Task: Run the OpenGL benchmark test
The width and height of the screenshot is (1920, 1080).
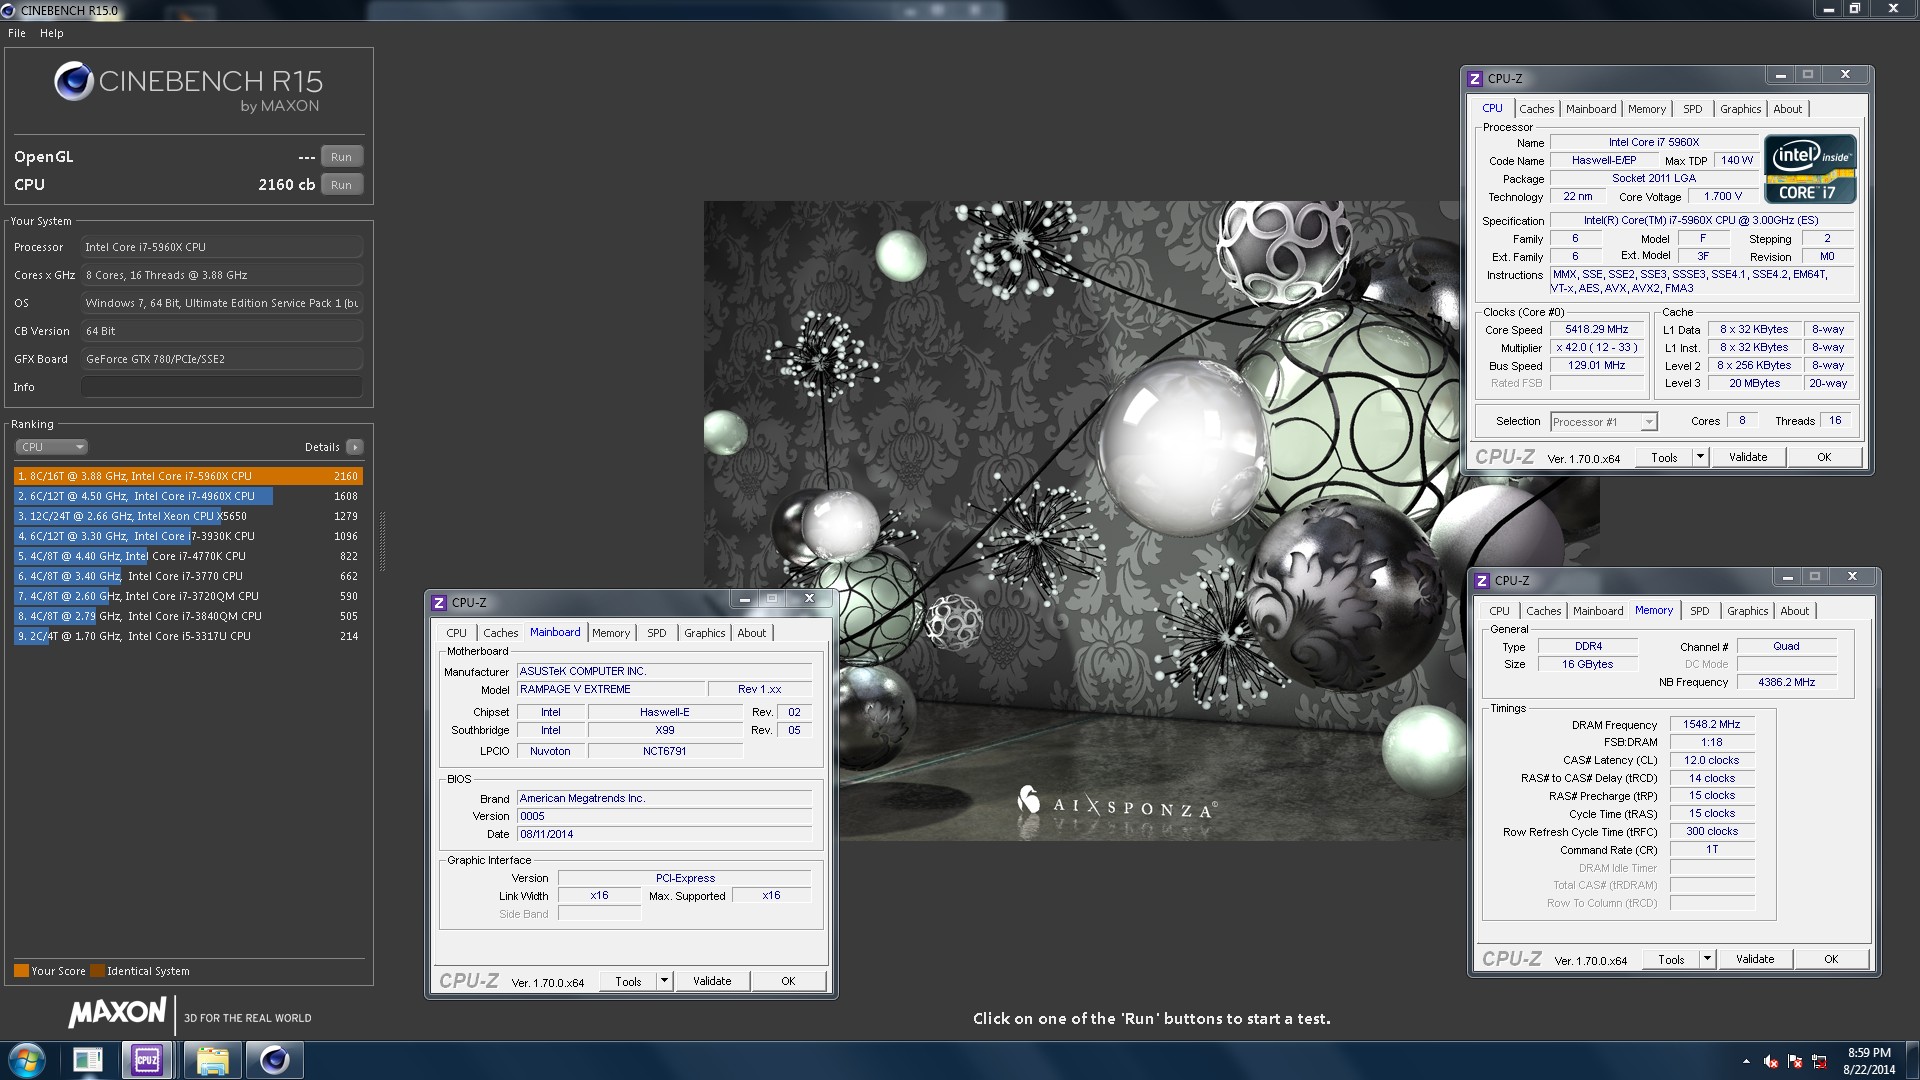Action: [341, 157]
